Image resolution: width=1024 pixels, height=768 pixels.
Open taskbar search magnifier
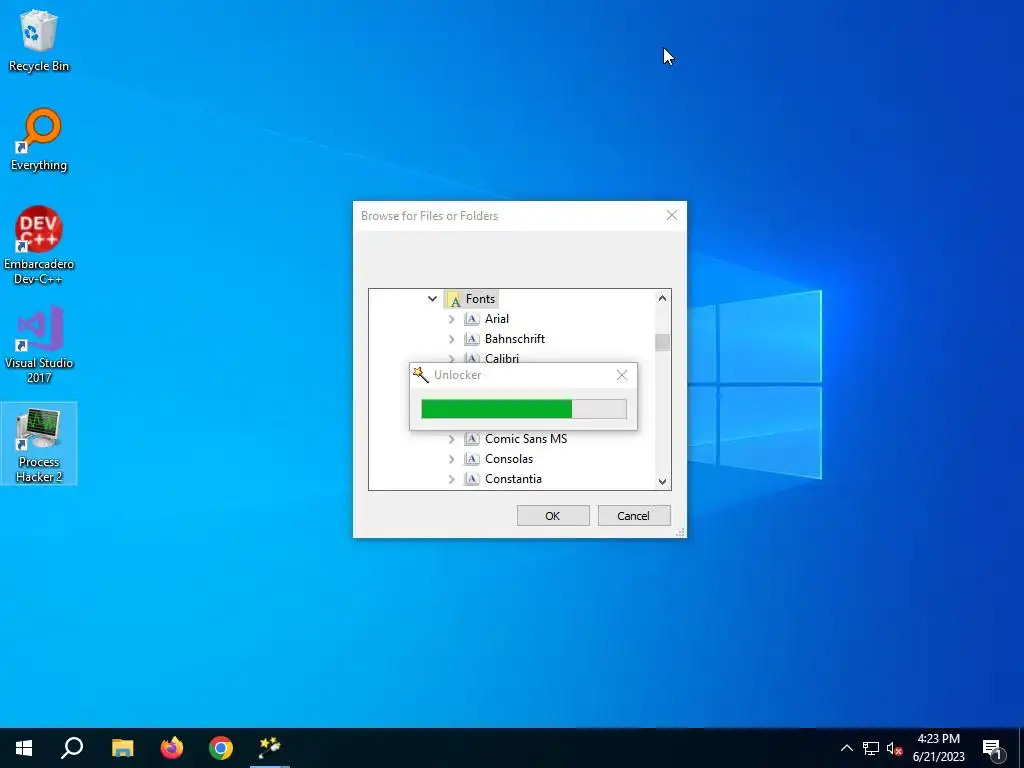coord(72,748)
